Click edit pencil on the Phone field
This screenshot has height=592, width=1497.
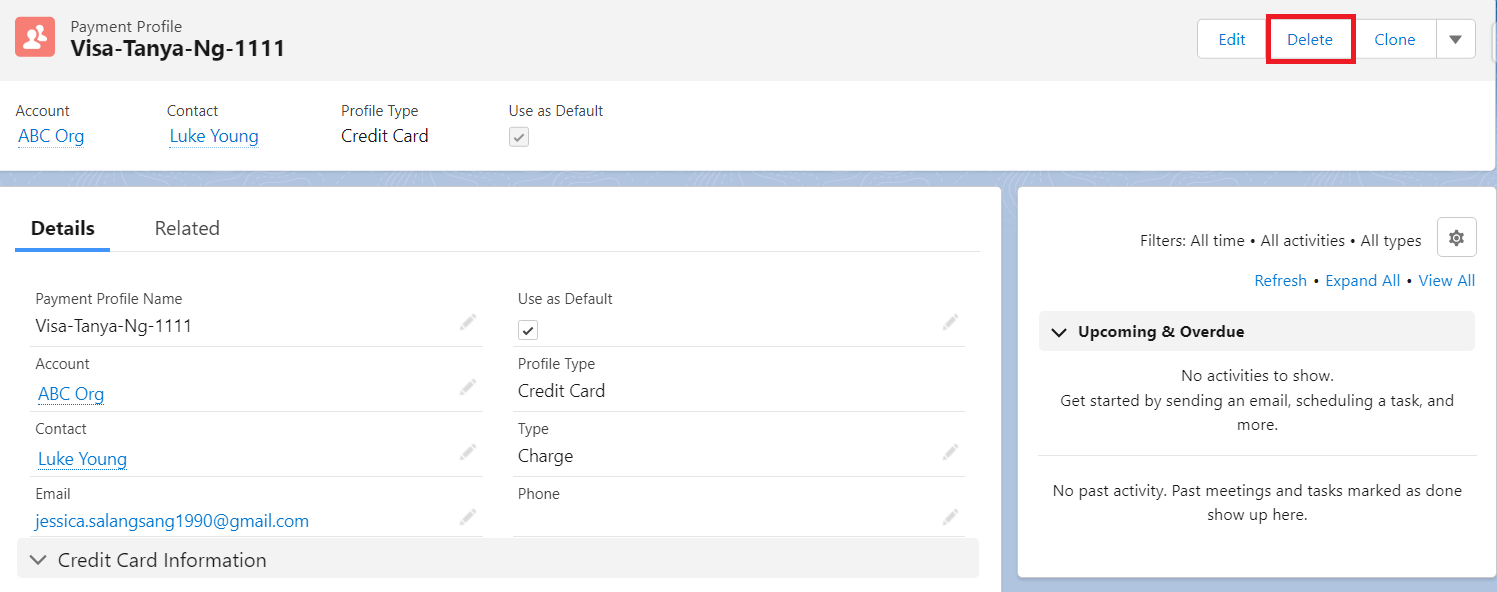coord(950,517)
